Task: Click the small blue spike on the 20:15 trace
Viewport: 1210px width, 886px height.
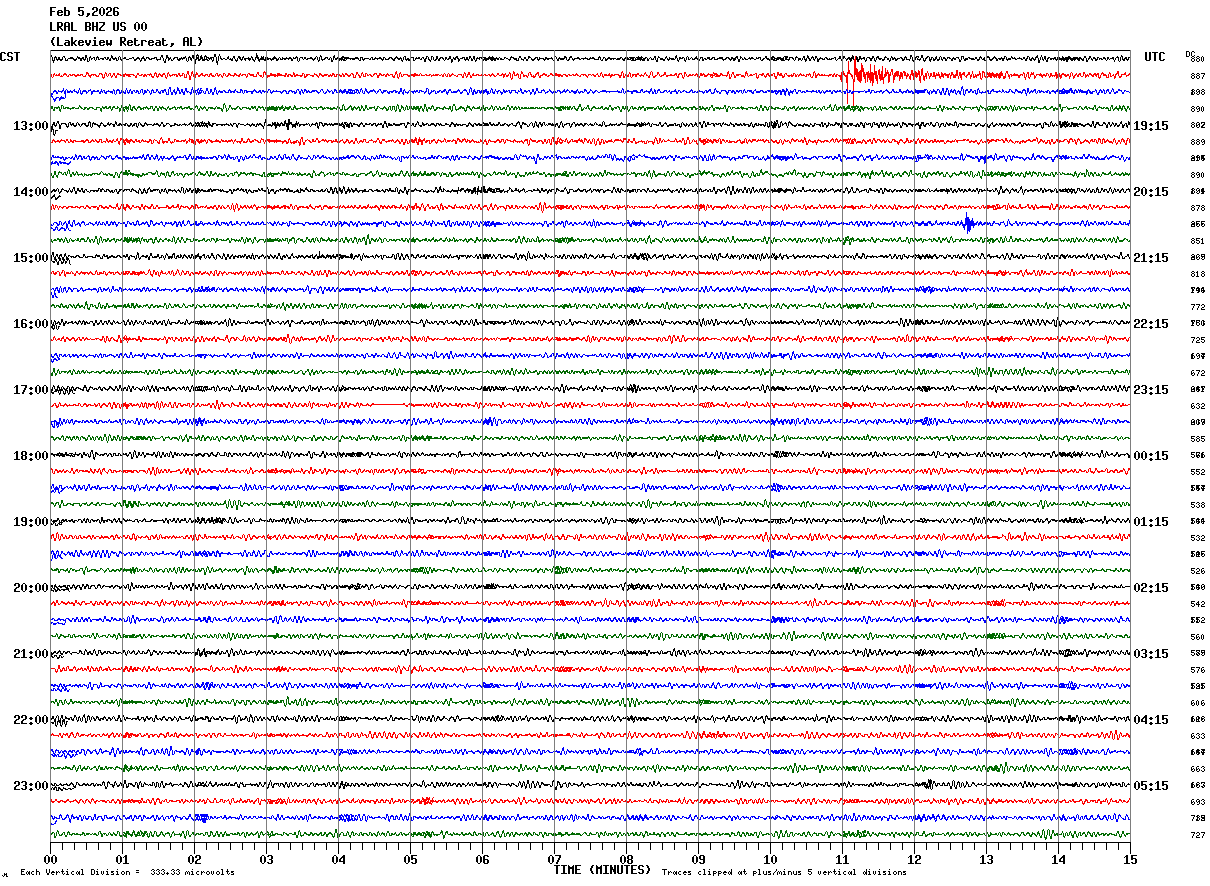Action: click(968, 224)
